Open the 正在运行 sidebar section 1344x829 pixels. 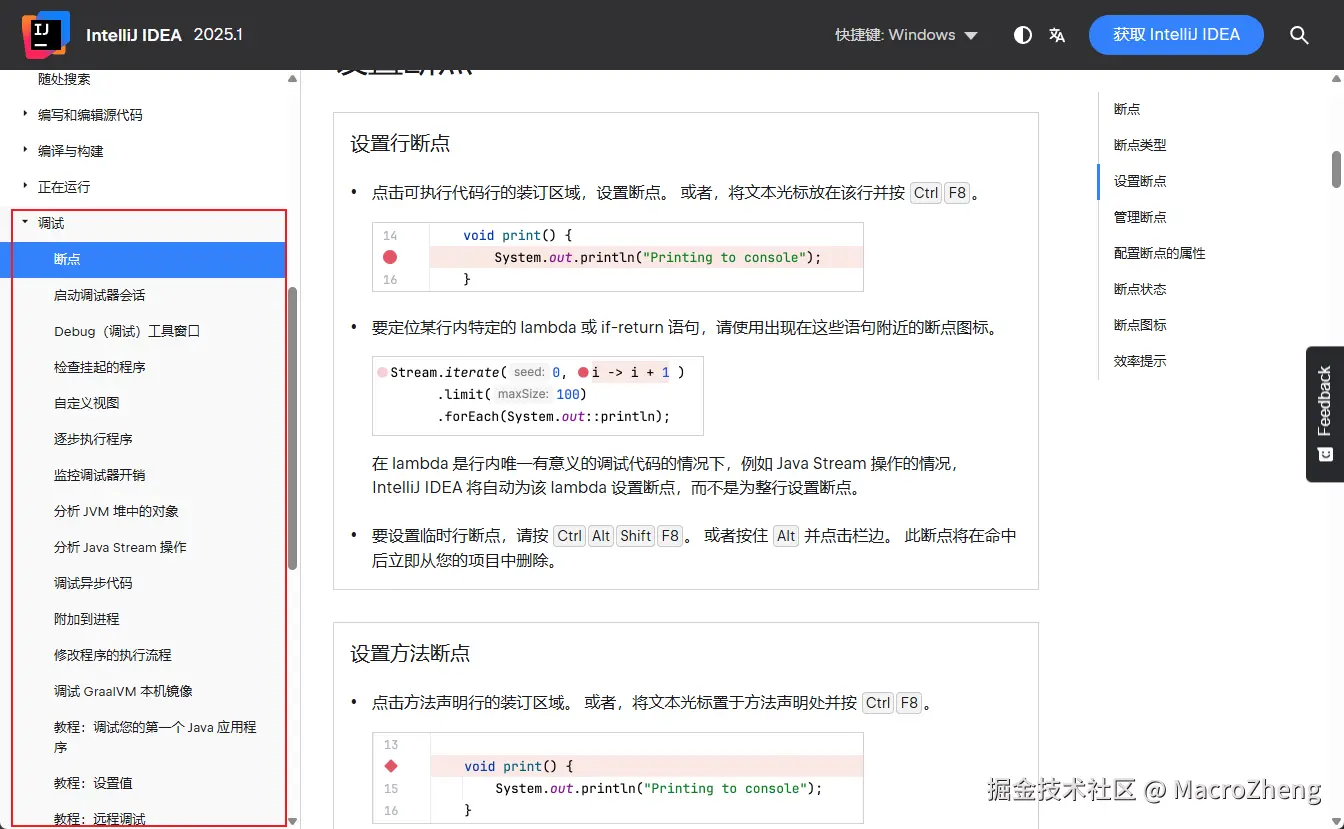tap(64, 187)
